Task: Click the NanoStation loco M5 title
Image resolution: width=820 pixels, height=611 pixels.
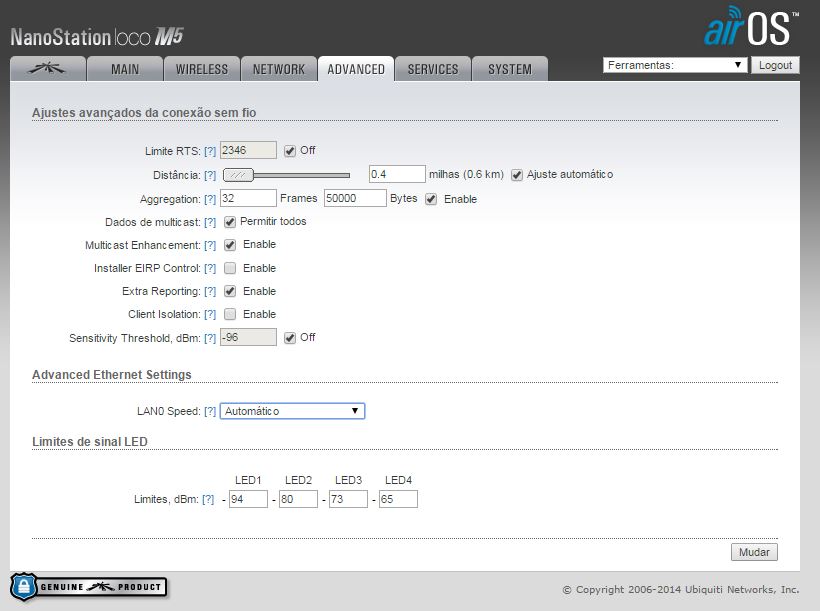Action: click(97, 37)
